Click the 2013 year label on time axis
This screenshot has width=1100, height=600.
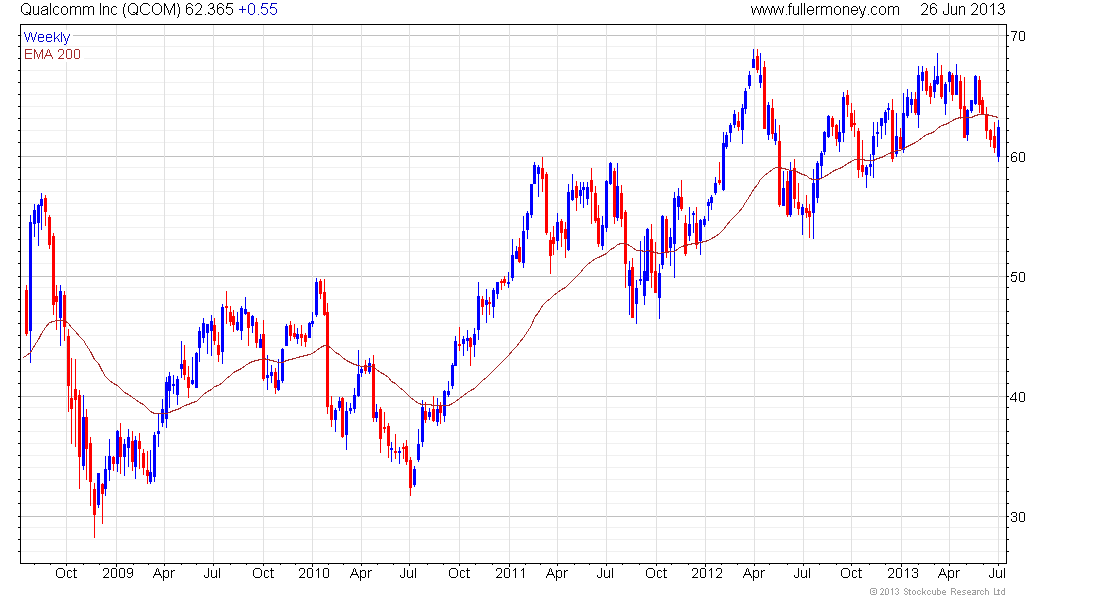(x=903, y=573)
